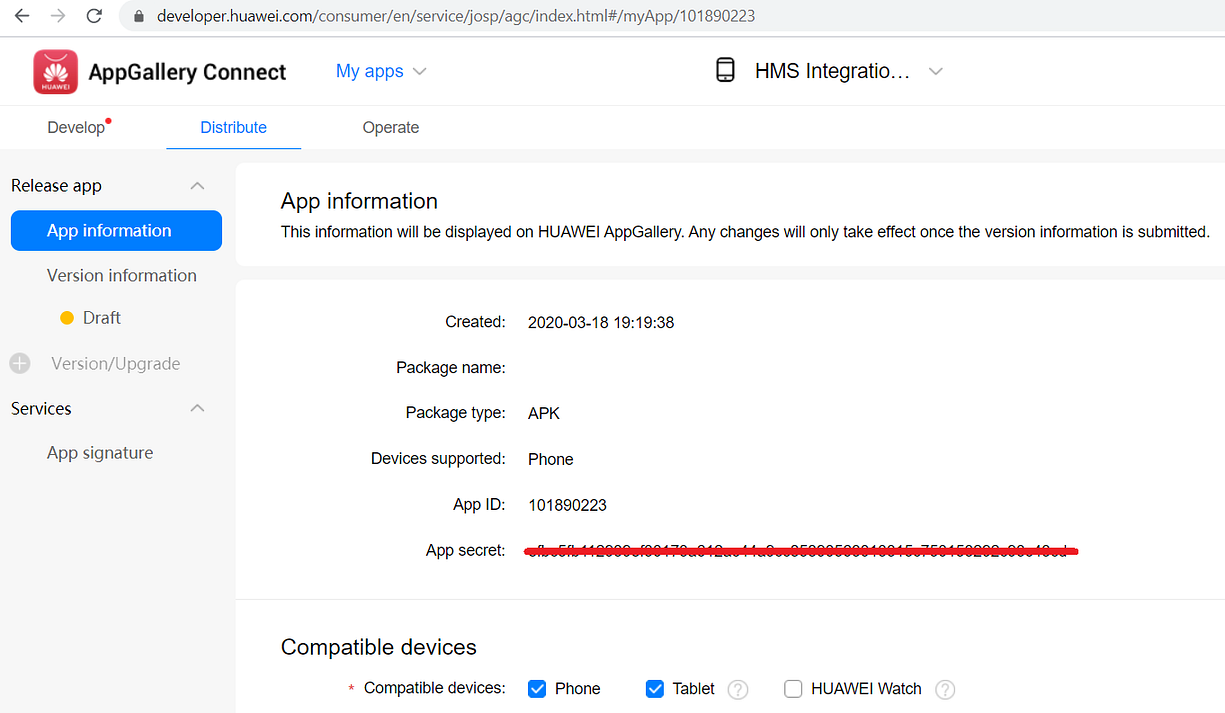The width and height of the screenshot is (1225, 713).
Task: Click the browser back arrow
Action: (22, 16)
